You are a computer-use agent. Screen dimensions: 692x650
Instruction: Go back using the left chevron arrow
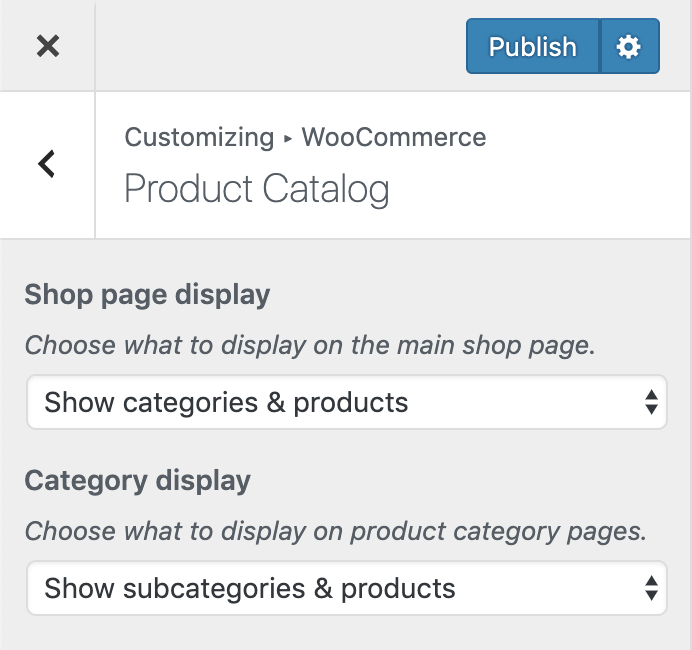click(47, 164)
